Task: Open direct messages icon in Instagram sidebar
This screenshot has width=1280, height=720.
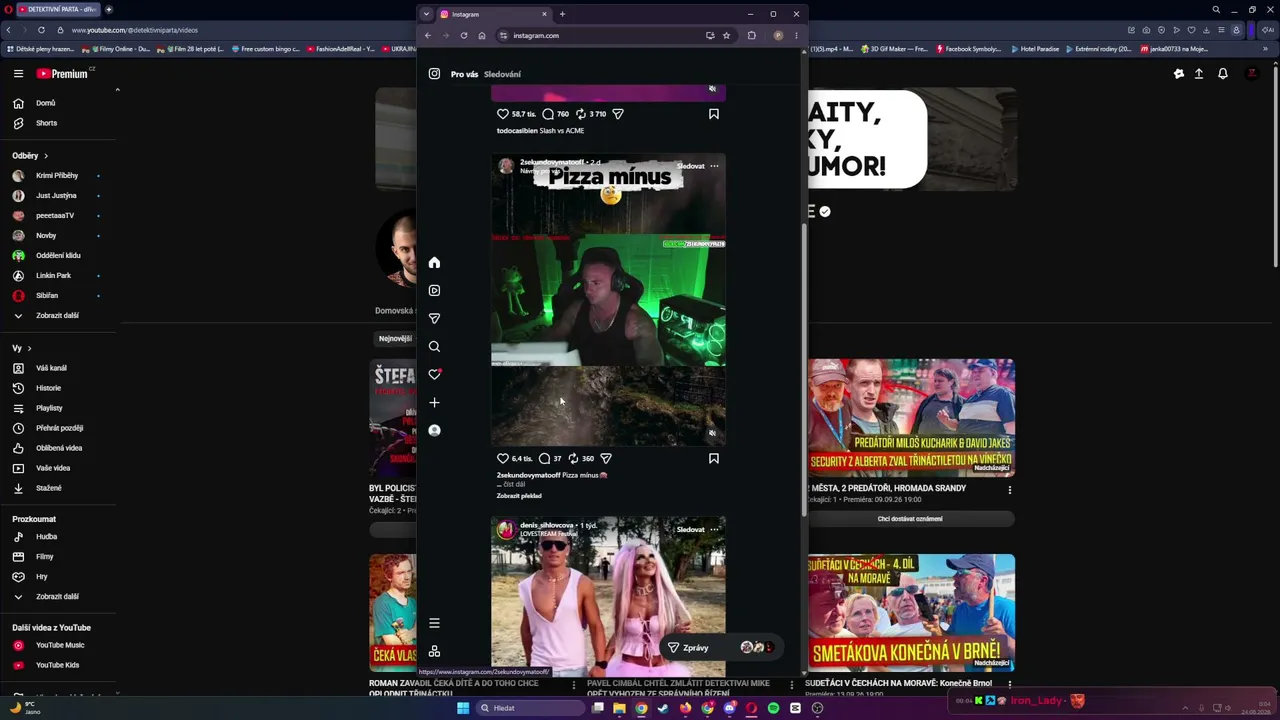Action: pos(434,319)
